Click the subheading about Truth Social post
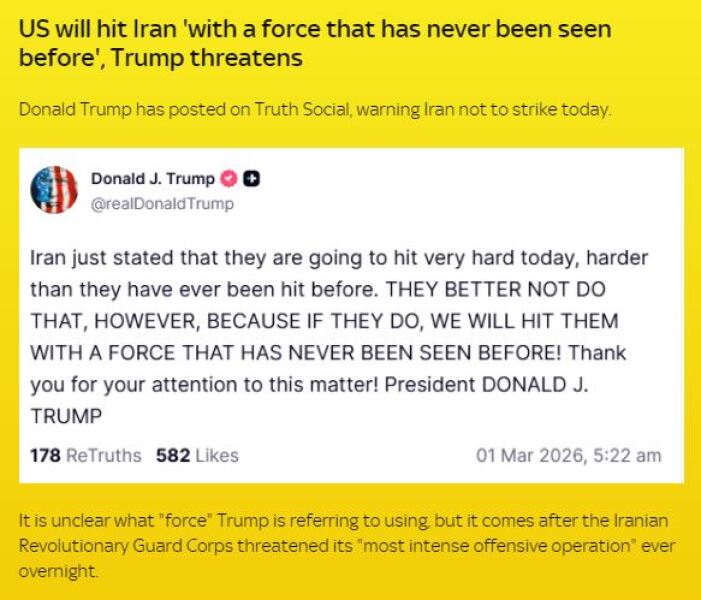Screen dimensions: 701x600 [x=315, y=108]
